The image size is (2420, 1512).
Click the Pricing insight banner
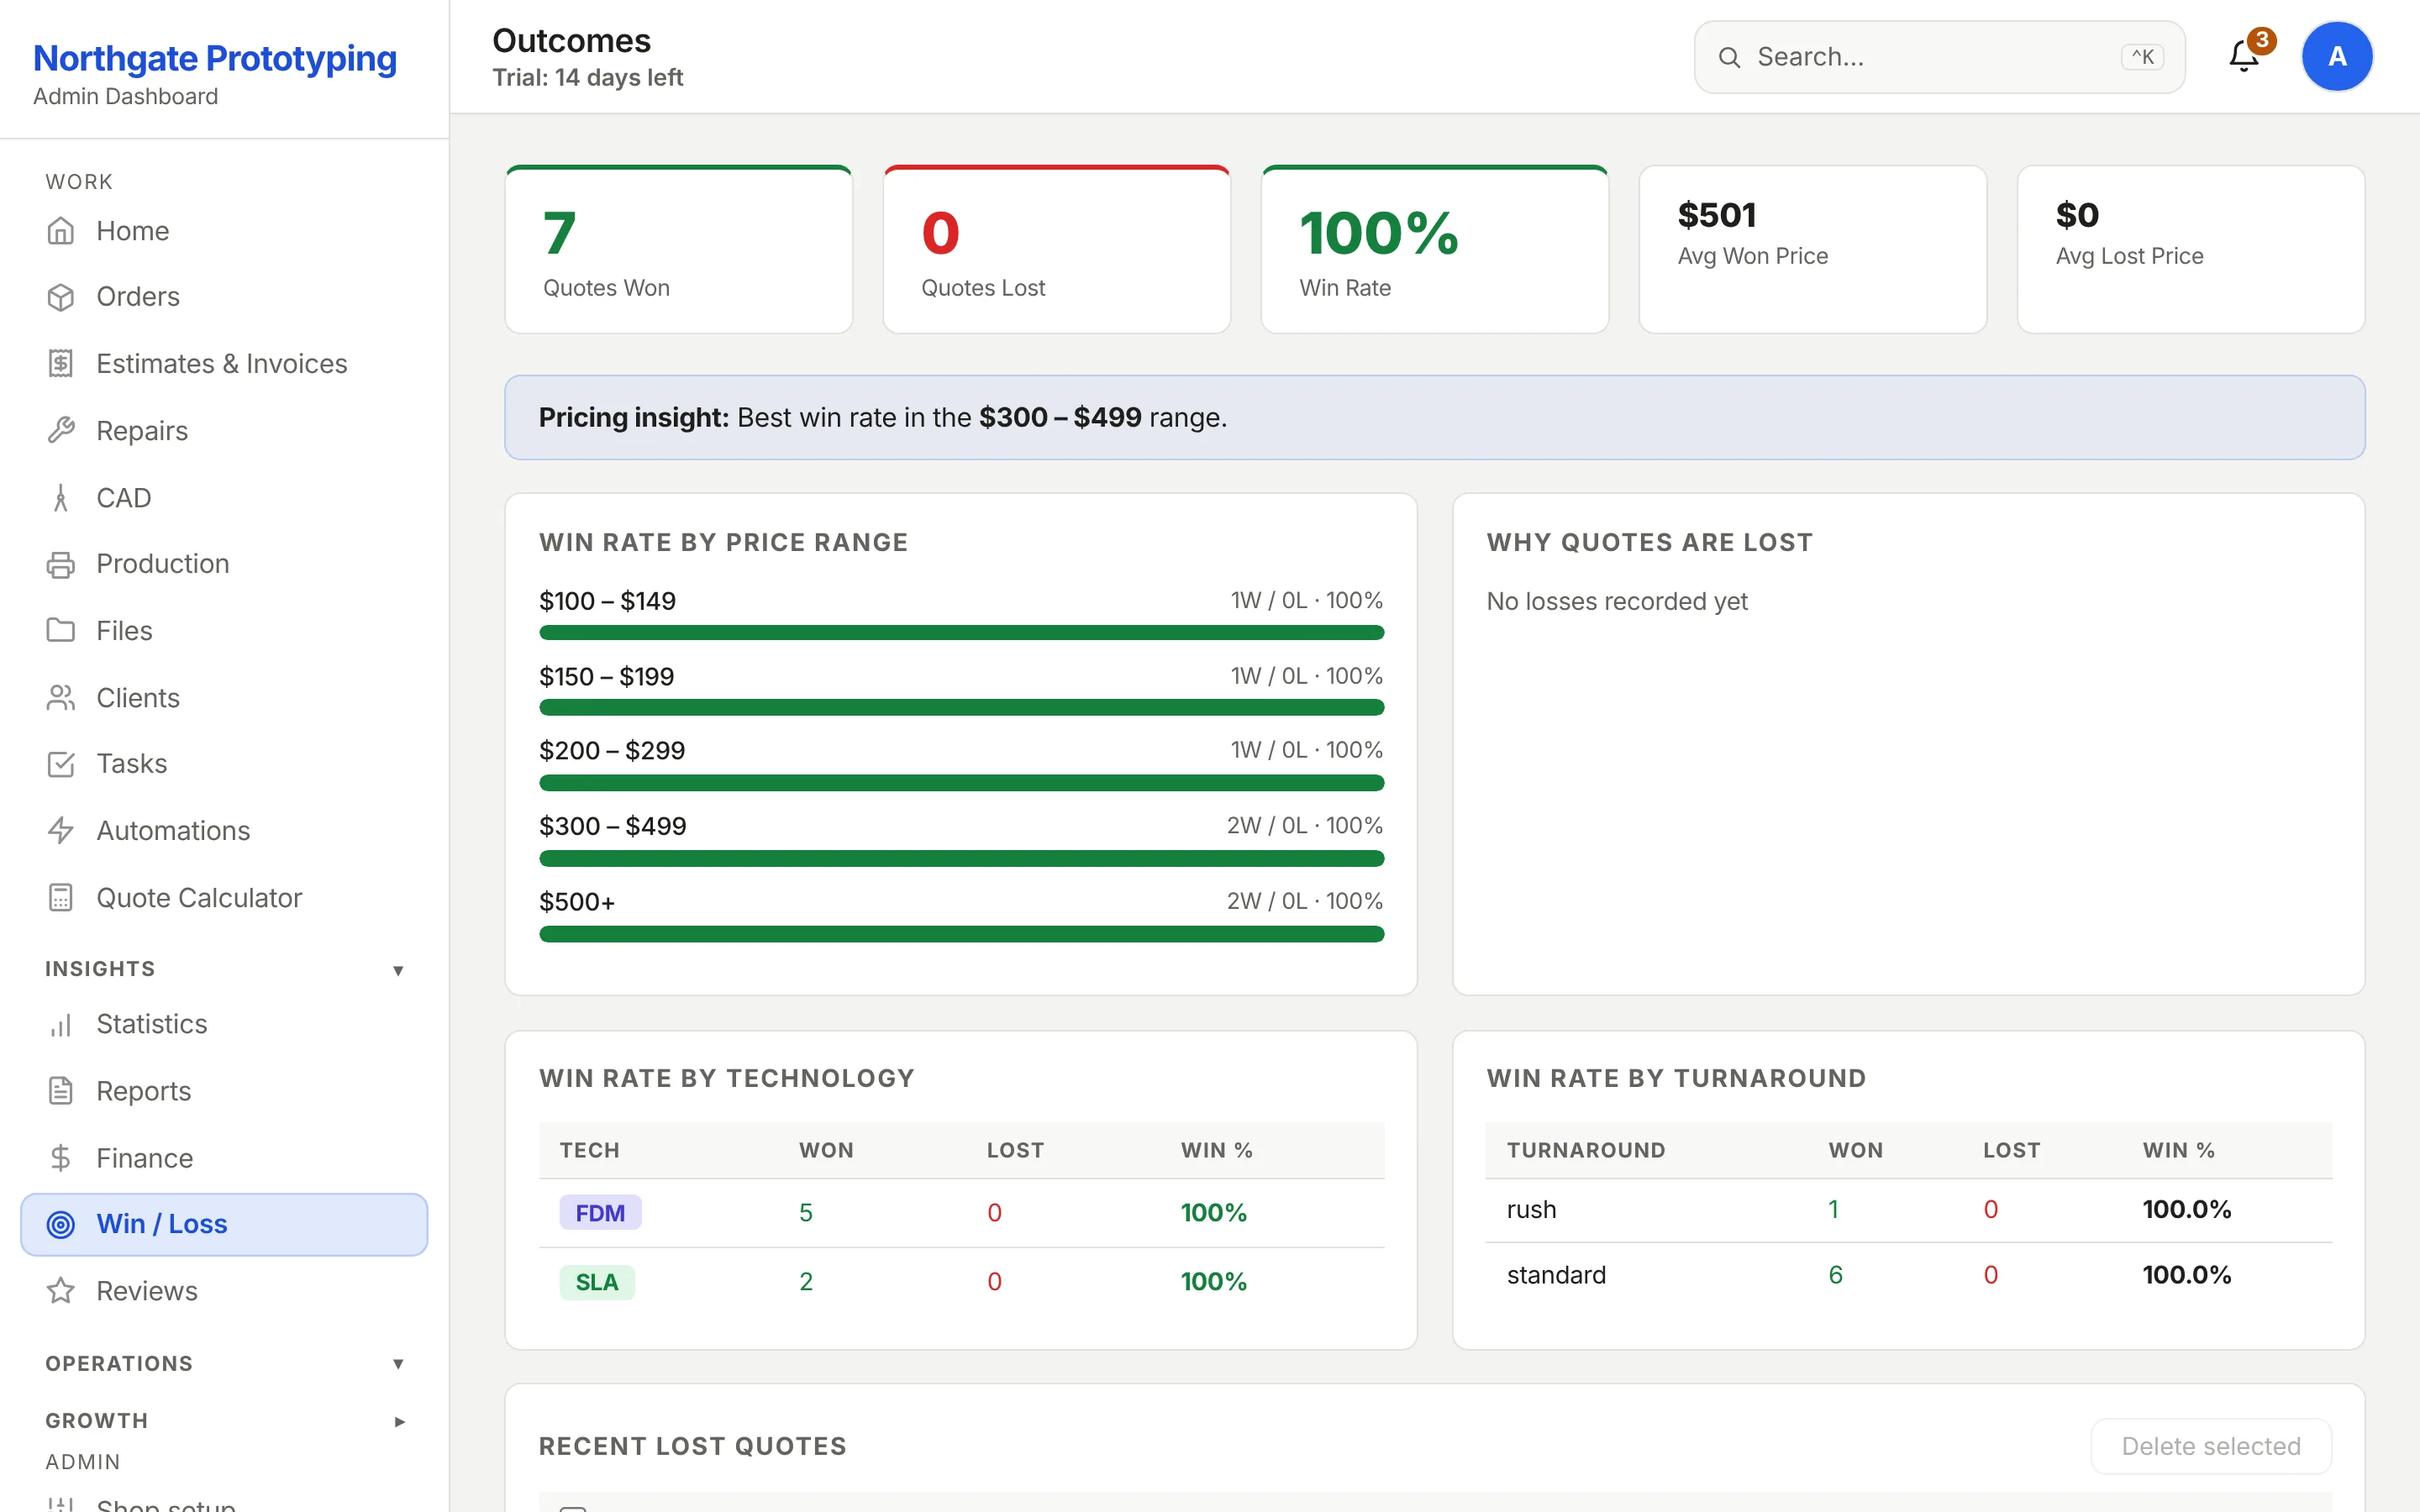pyautogui.click(x=1435, y=417)
